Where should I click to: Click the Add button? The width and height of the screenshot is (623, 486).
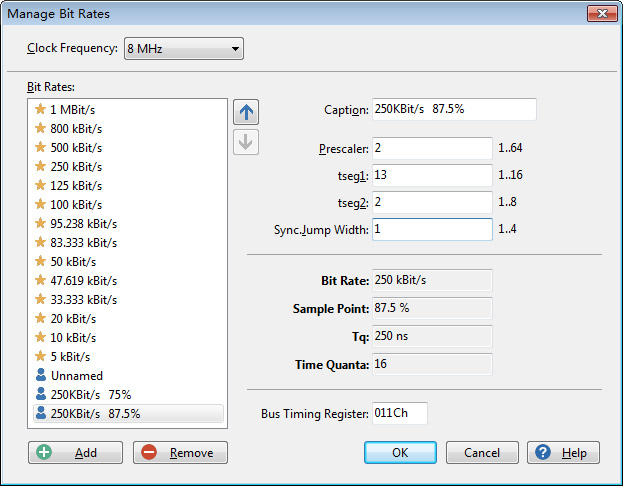pos(75,453)
